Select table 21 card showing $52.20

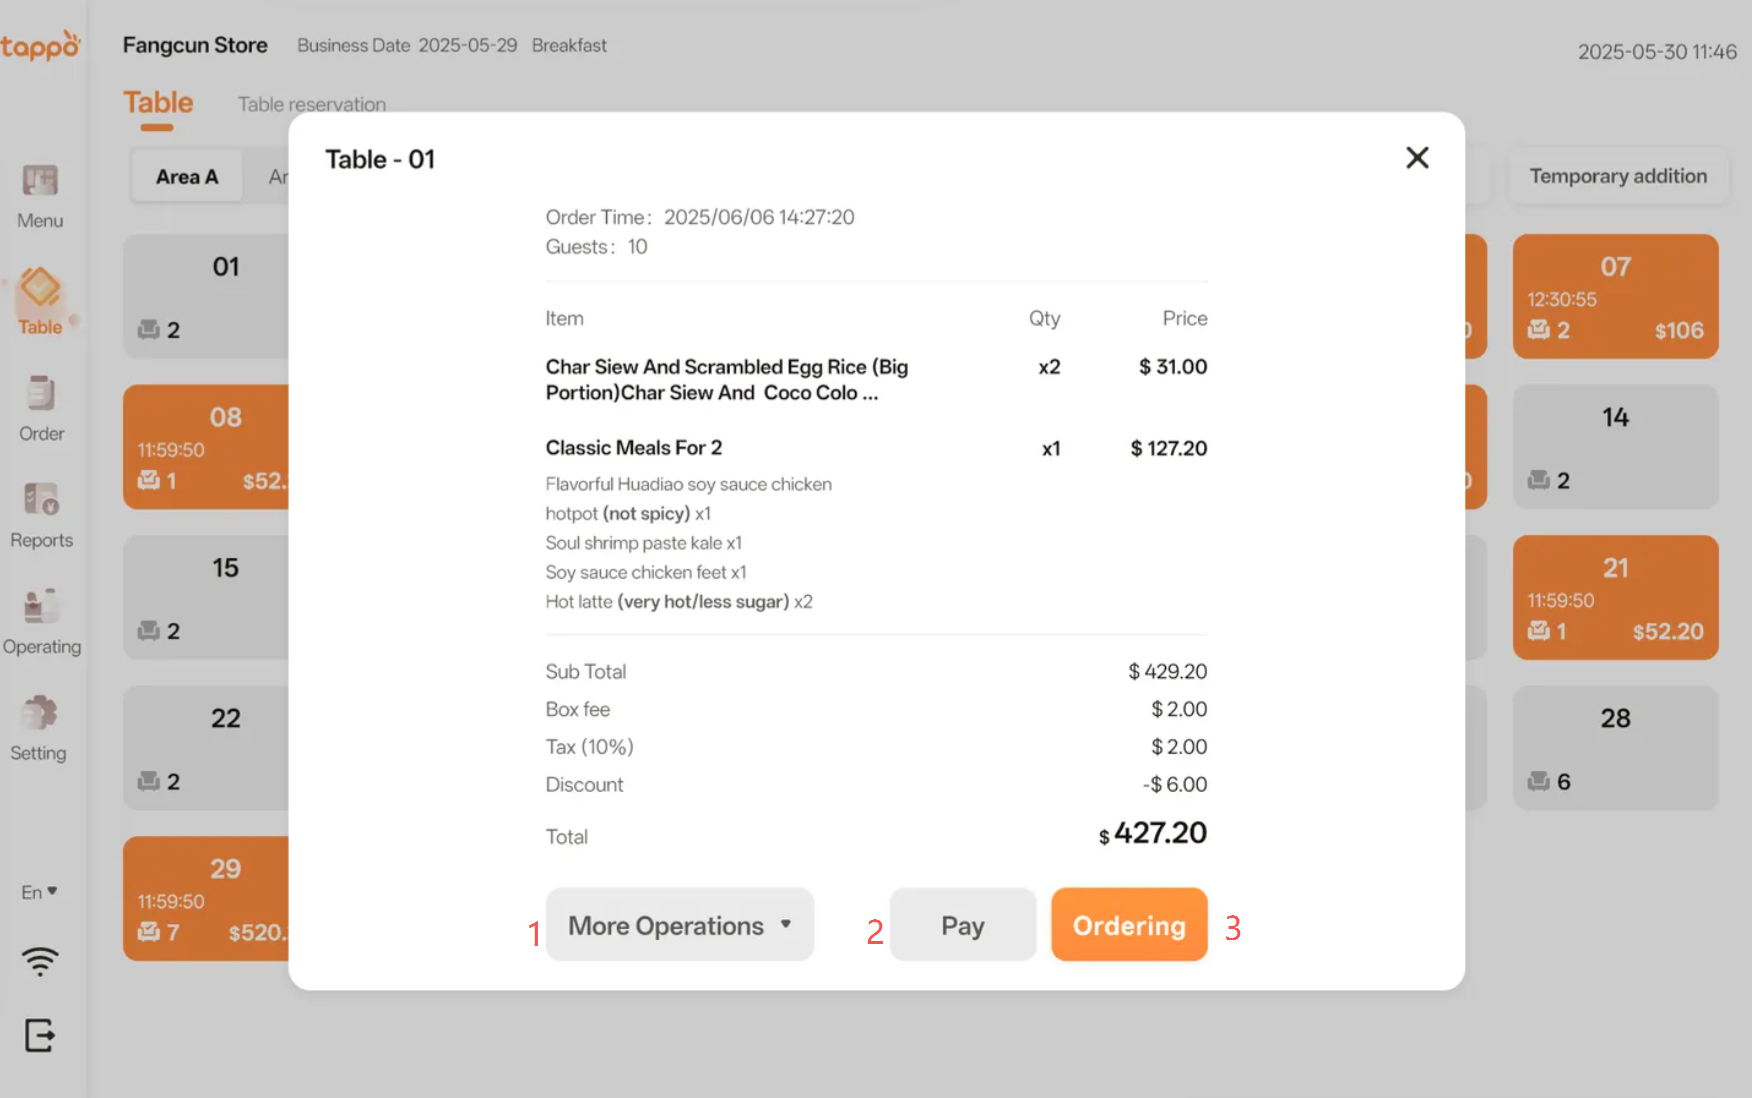pyautogui.click(x=1614, y=598)
